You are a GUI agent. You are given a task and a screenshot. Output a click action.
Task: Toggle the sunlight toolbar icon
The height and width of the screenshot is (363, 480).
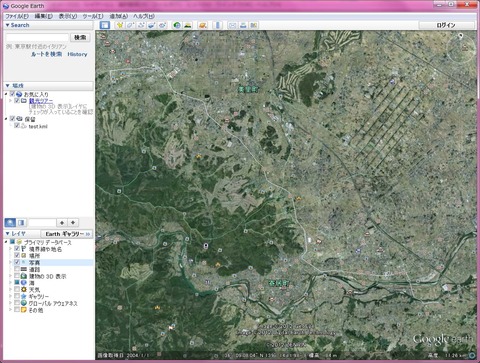pyautogui.click(x=188, y=25)
